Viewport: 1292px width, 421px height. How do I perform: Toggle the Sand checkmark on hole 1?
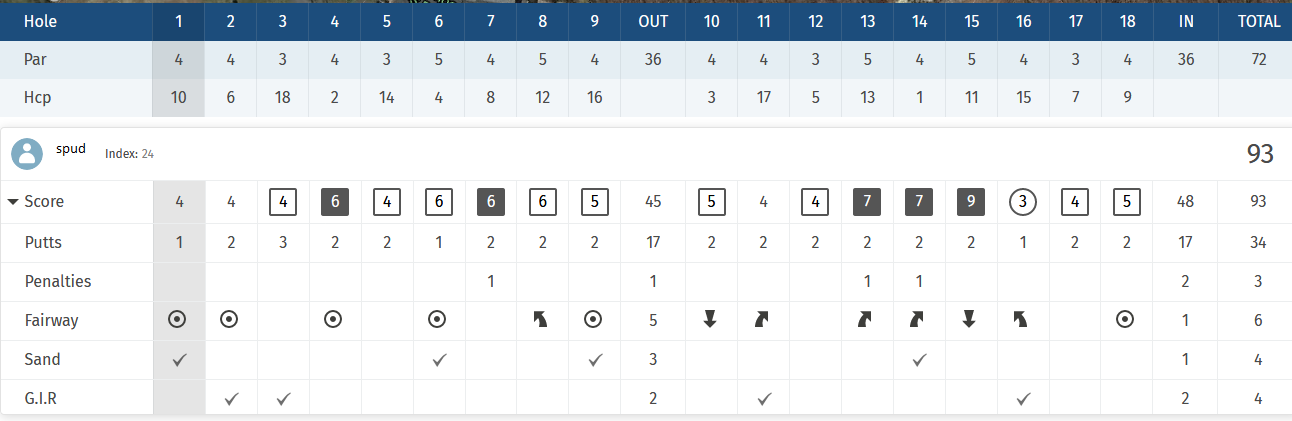pyautogui.click(x=178, y=359)
